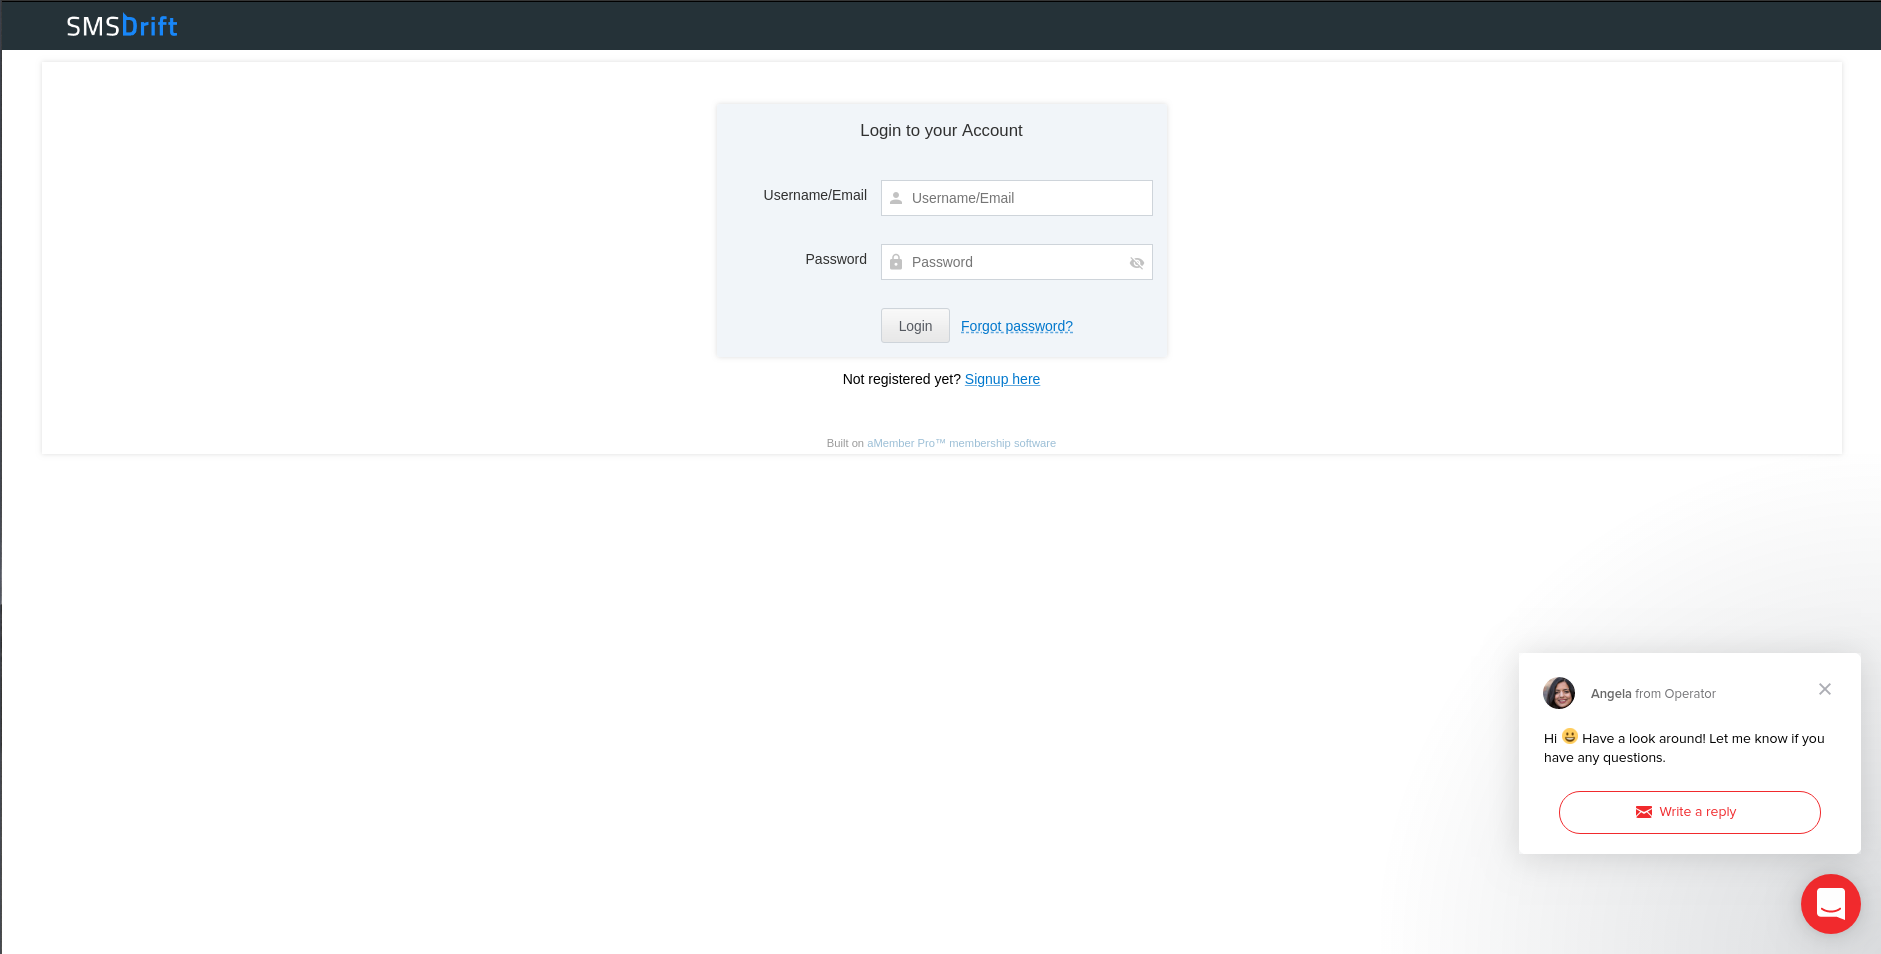Screen dimensions: 1881x954
Task: Click the envelope icon in reply button
Action: coord(1643,812)
